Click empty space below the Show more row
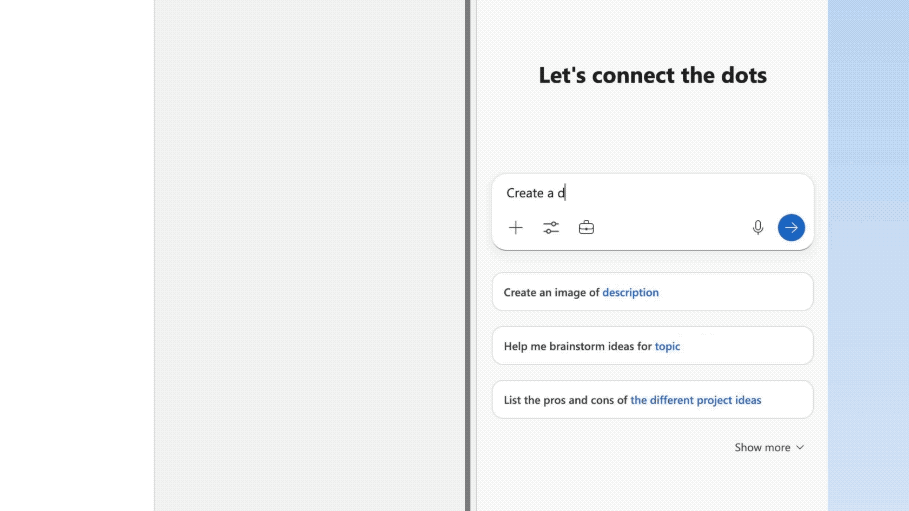The width and height of the screenshot is (909, 511). [652, 484]
